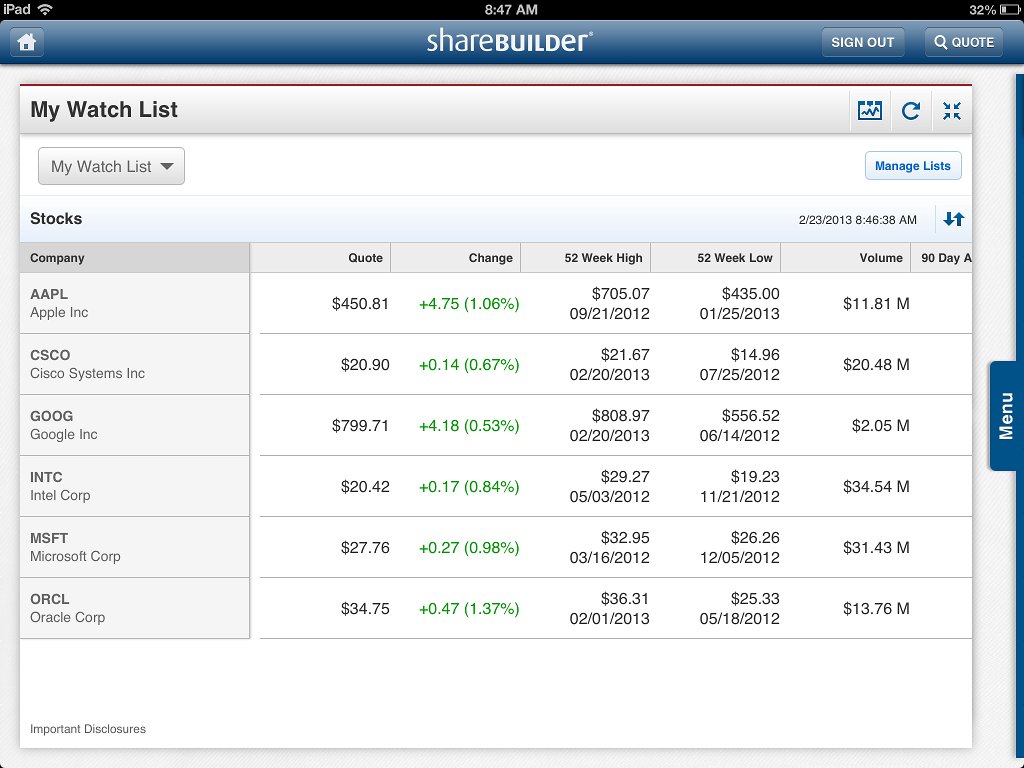Tap the Wi-Fi status icon
This screenshot has height=768, width=1024.
point(45,9)
